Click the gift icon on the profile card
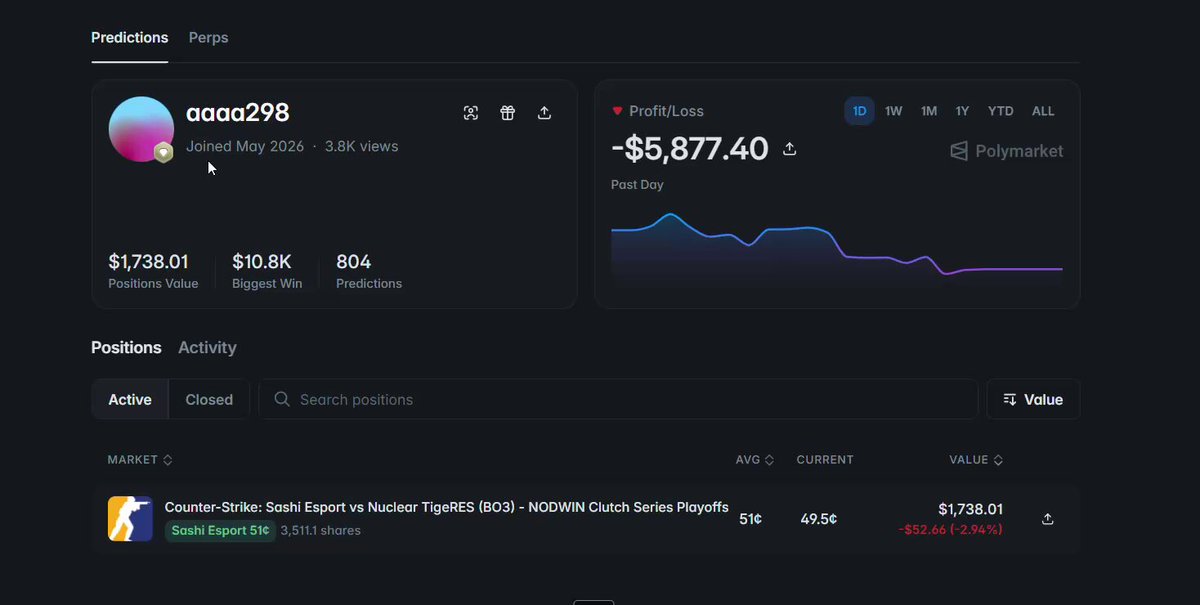The height and width of the screenshot is (605, 1200). (508, 113)
